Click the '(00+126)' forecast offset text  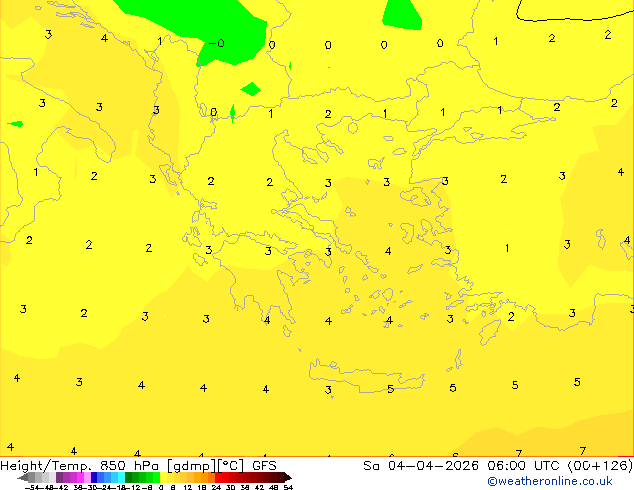click(600, 466)
